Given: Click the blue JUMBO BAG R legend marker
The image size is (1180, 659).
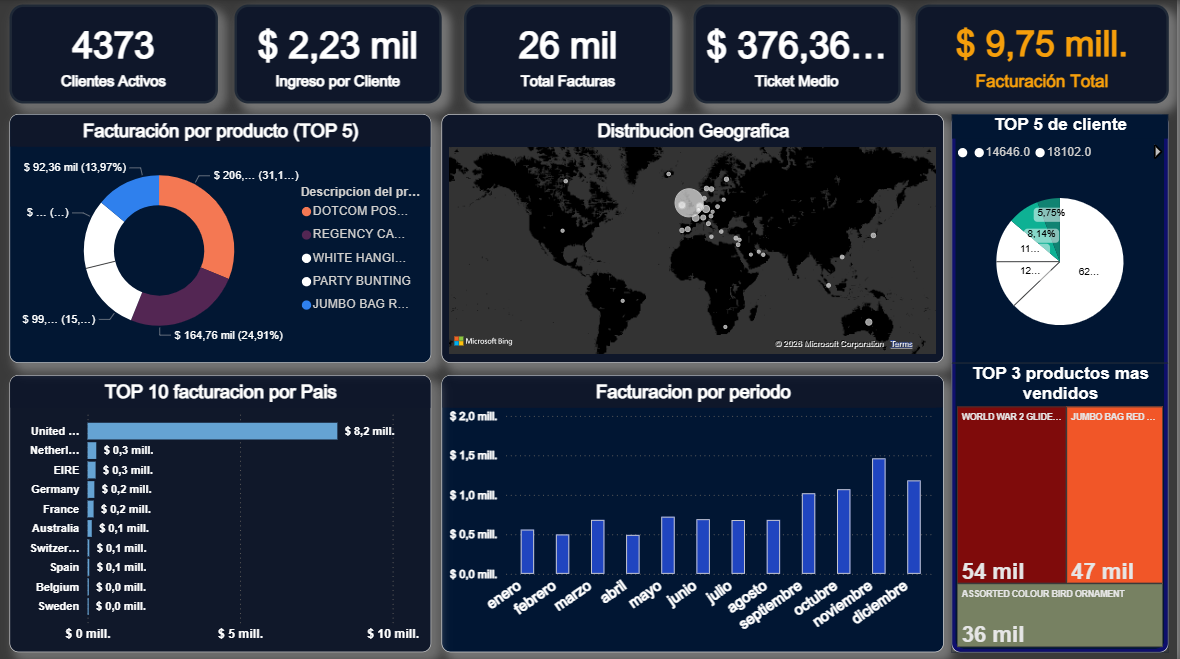Looking at the screenshot, I should pyautogui.click(x=307, y=304).
